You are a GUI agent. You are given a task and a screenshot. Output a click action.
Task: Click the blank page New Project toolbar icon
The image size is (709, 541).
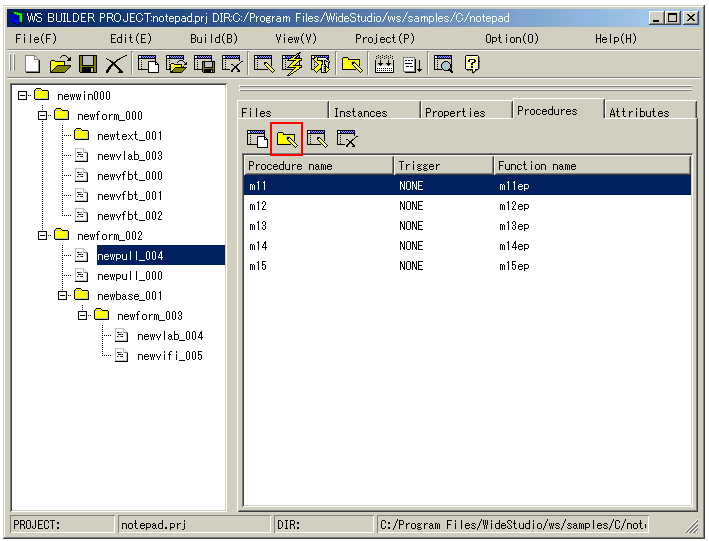pos(32,64)
